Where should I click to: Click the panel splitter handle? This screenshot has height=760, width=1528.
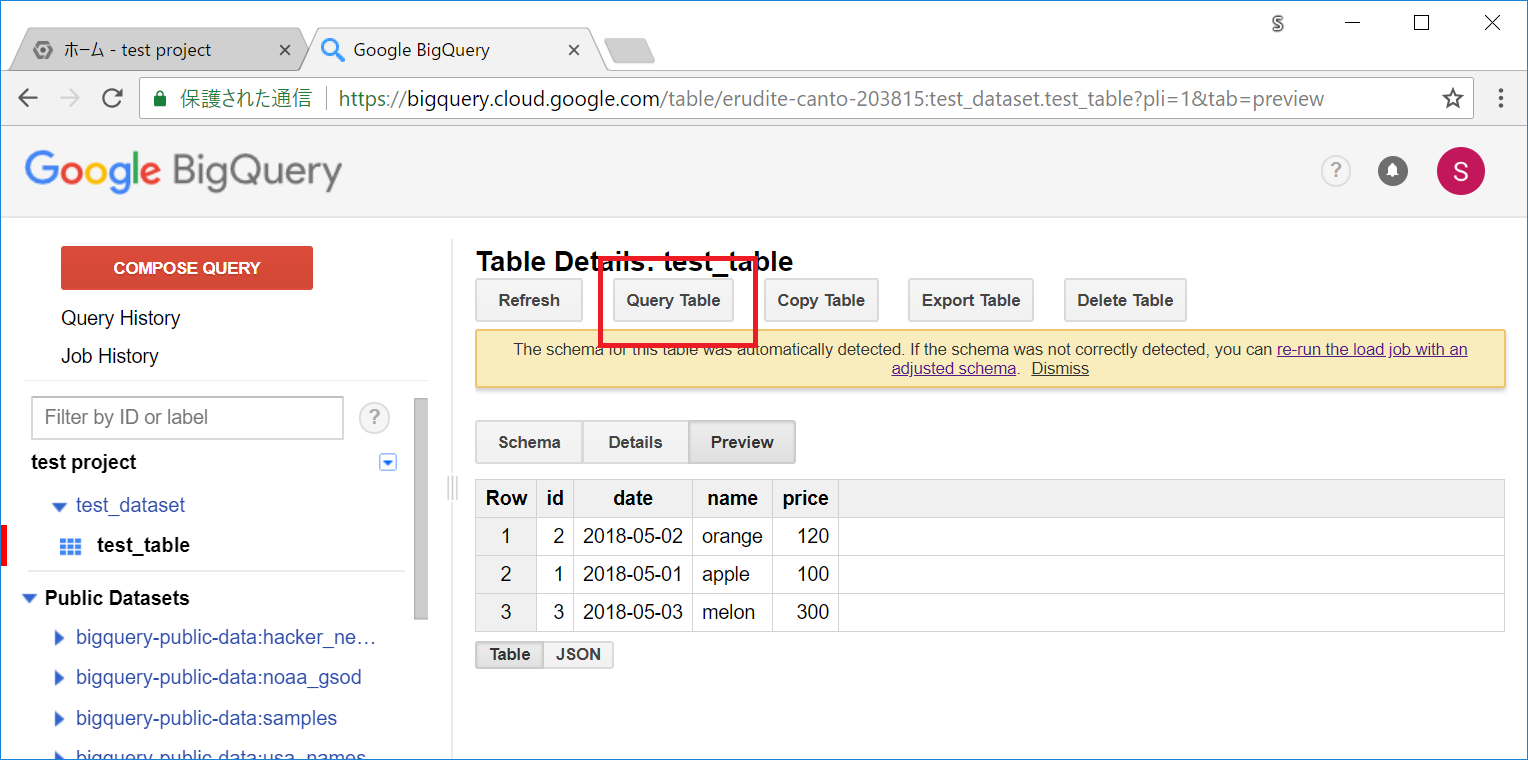452,487
